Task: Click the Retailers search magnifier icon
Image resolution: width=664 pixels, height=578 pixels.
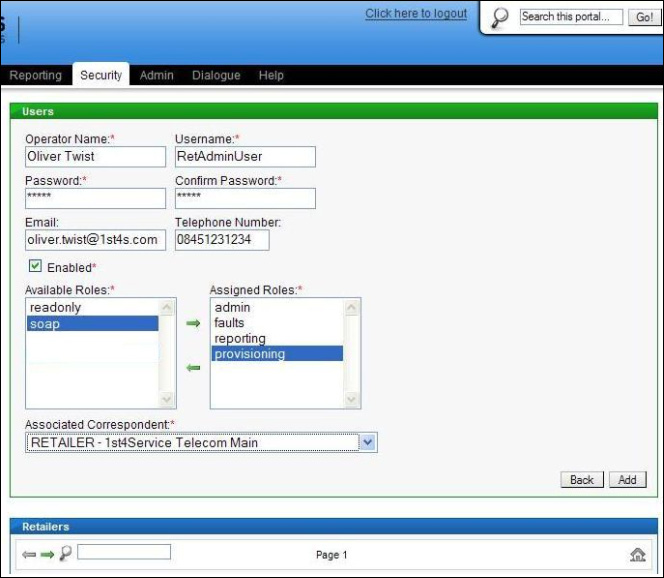Action: click(65, 553)
